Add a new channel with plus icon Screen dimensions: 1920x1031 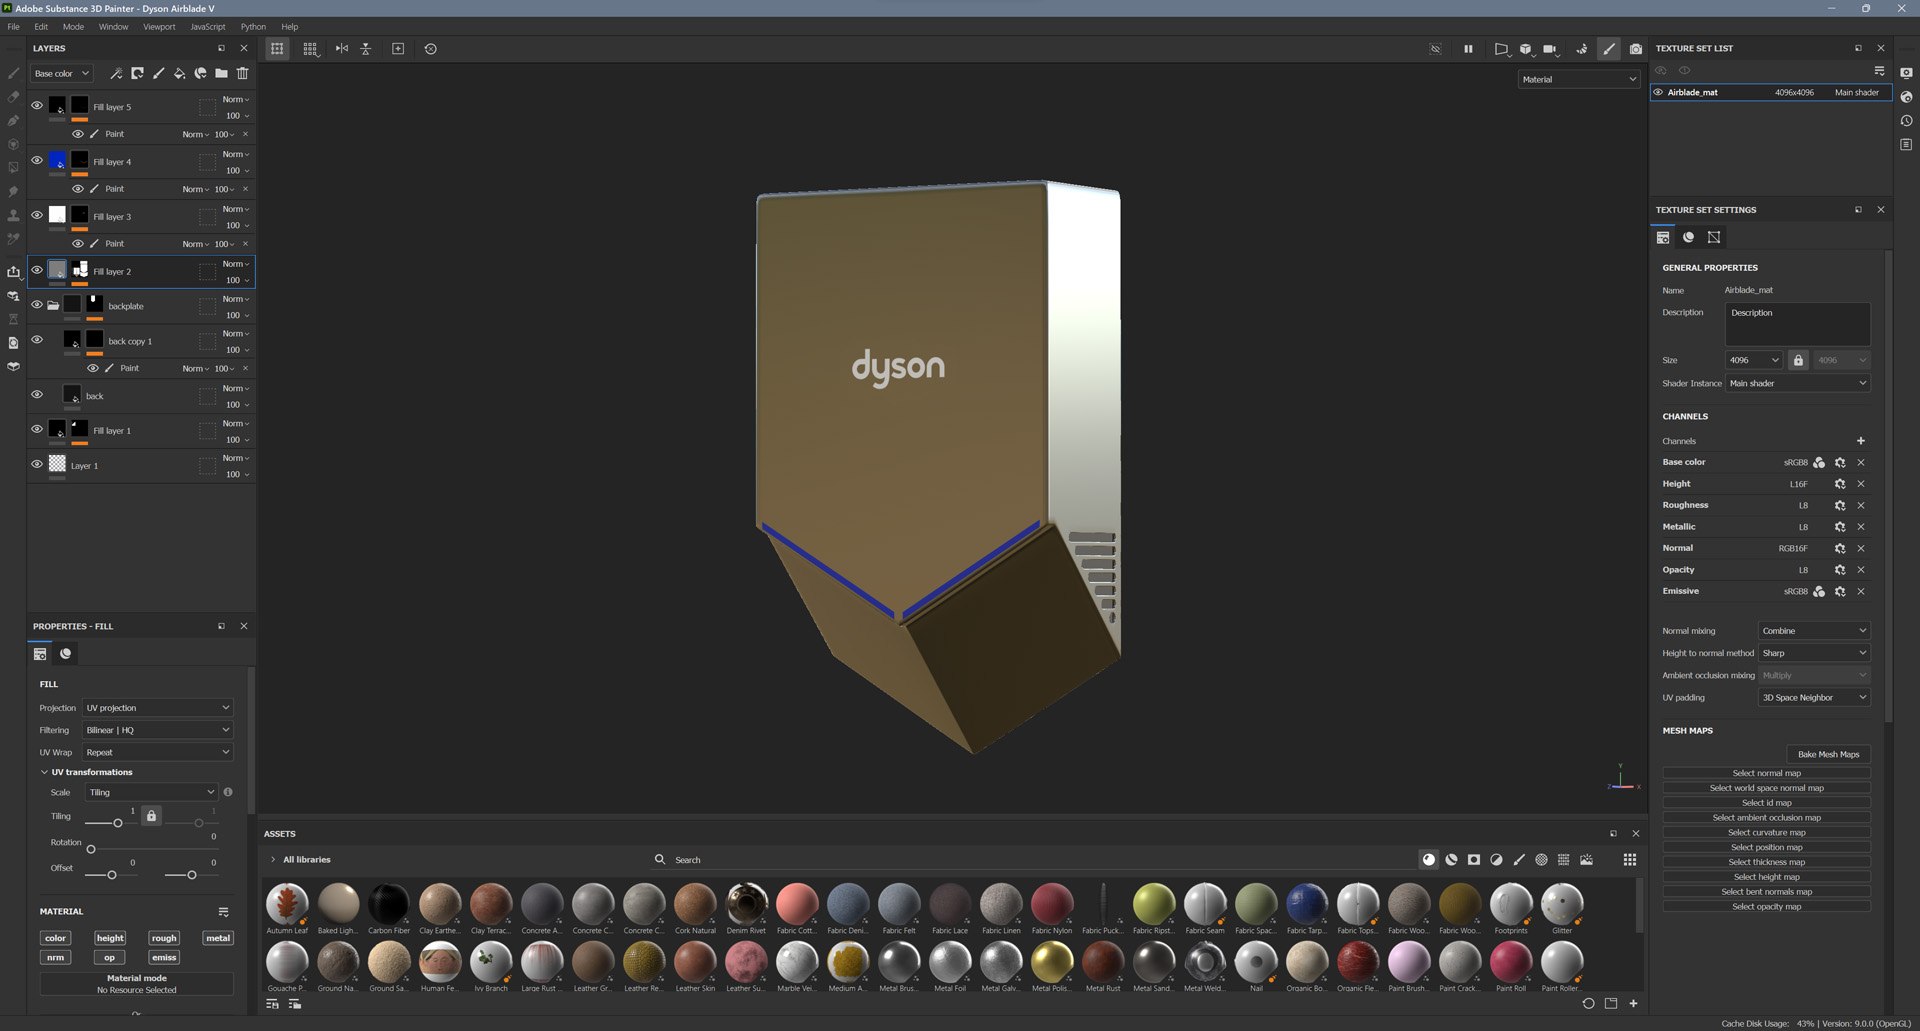(x=1861, y=440)
